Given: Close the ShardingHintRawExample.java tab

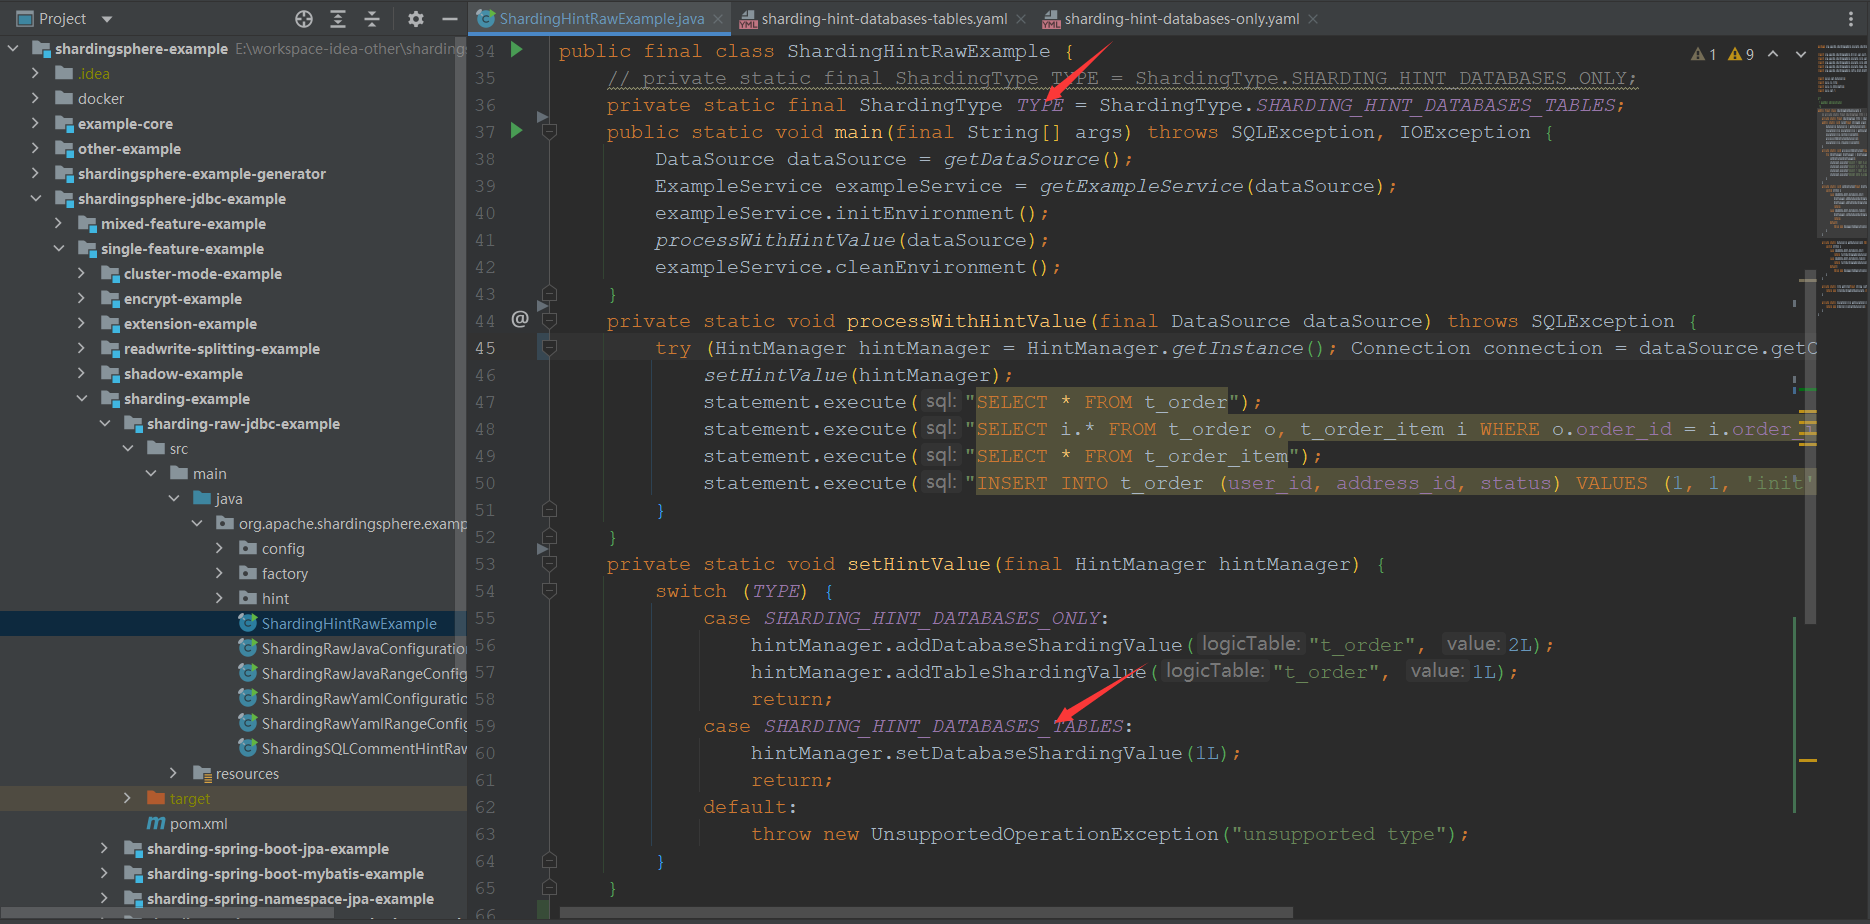Looking at the screenshot, I should click(x=718, y=18).
